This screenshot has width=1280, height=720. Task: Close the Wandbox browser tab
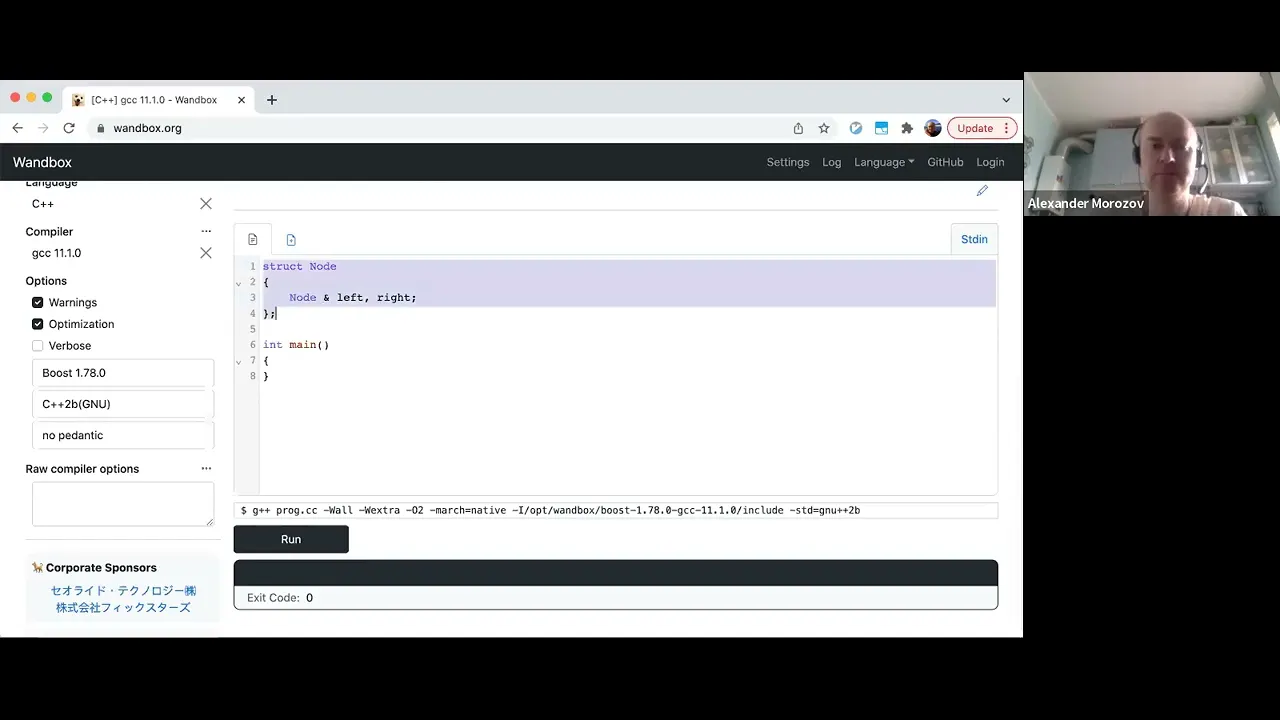(x=241, y=100)
